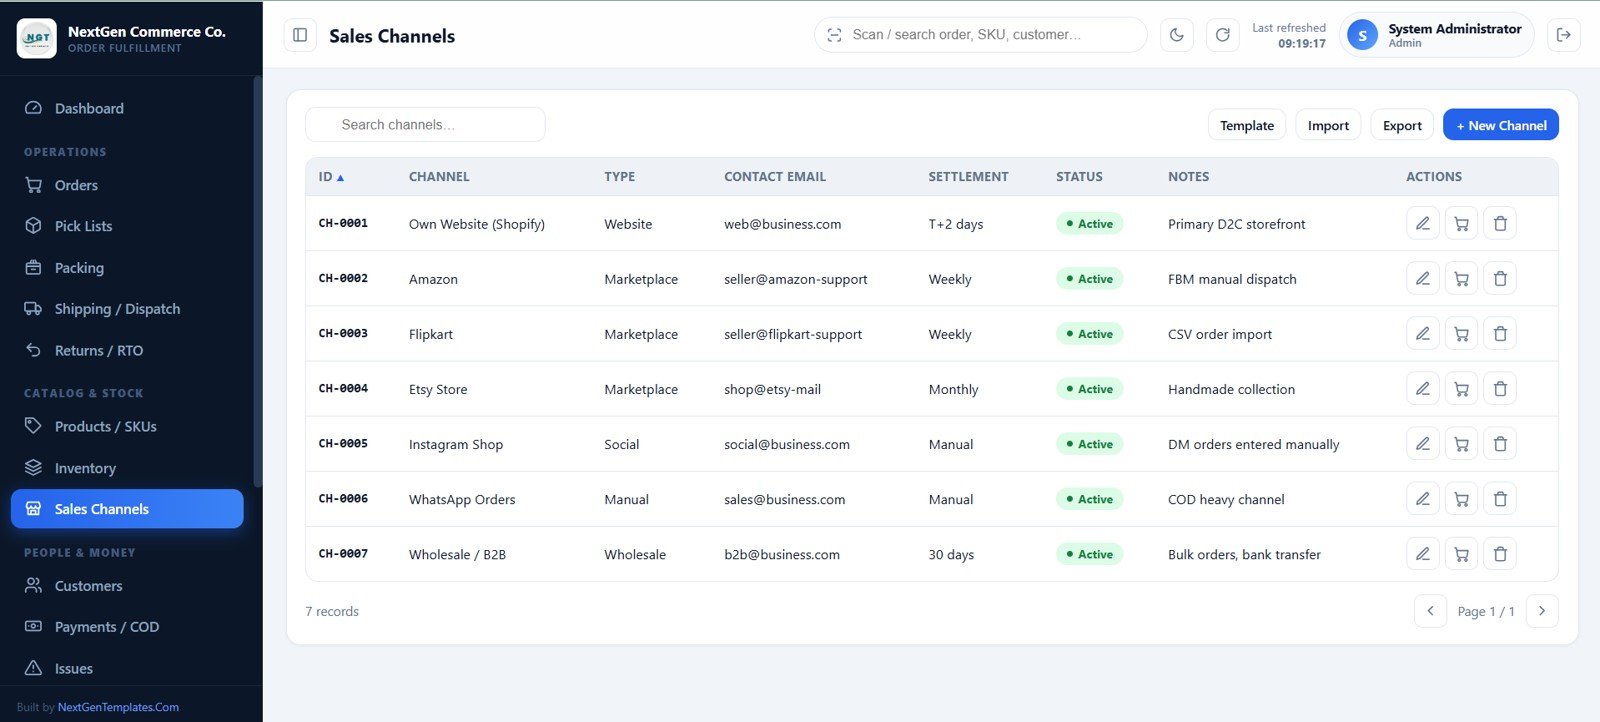This screenshot has height=722, width=1600.
Task: Focus the scan/search order input
Action: [x=981, y=35]
